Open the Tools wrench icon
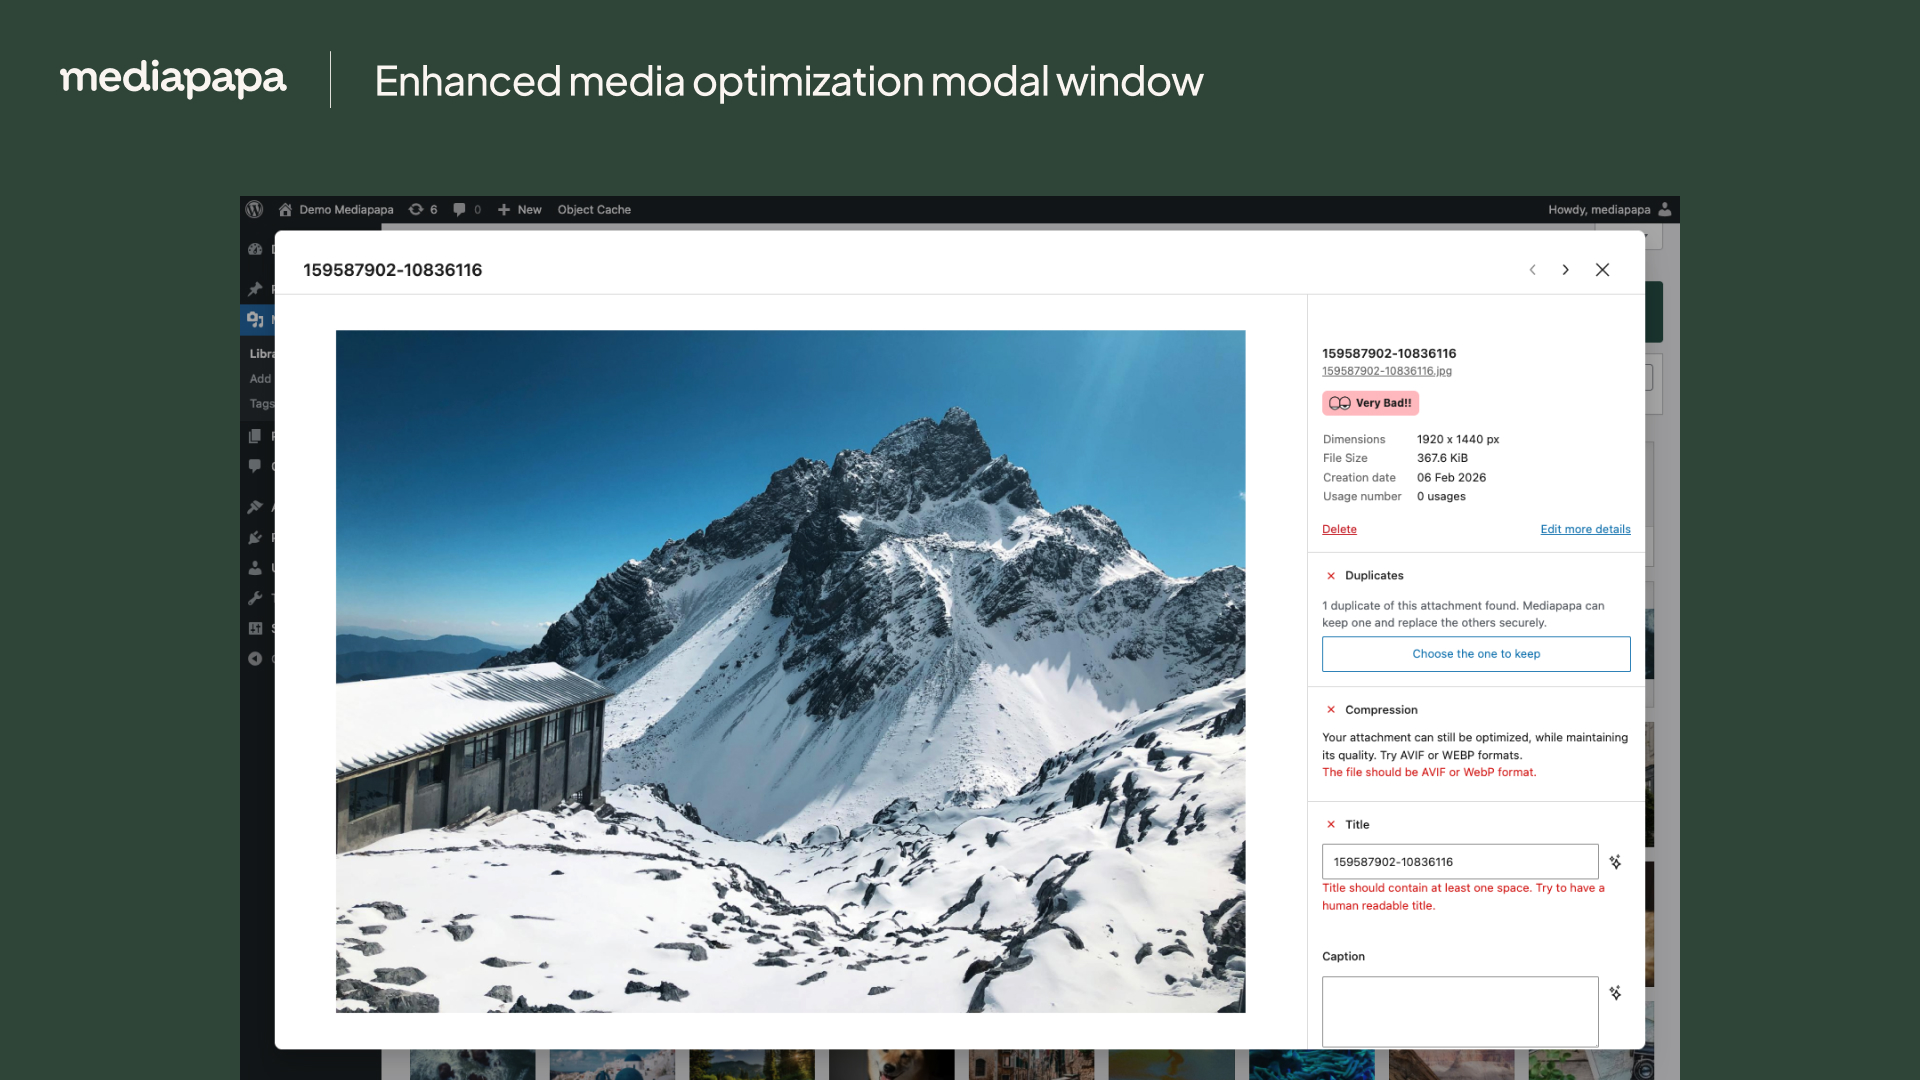This screenshot has height=1080, width=1920. point(256,598)
